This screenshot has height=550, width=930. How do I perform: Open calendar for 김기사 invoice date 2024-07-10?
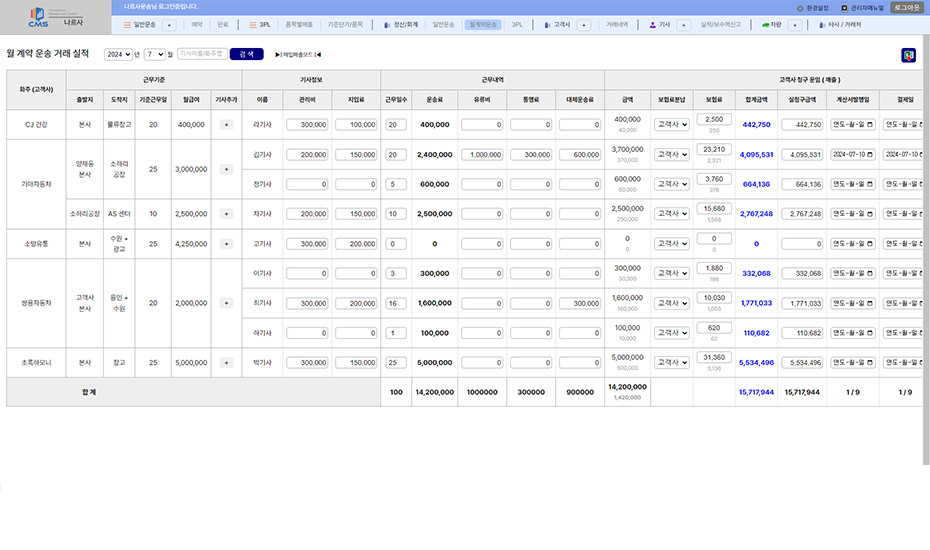tap(870, 154)
